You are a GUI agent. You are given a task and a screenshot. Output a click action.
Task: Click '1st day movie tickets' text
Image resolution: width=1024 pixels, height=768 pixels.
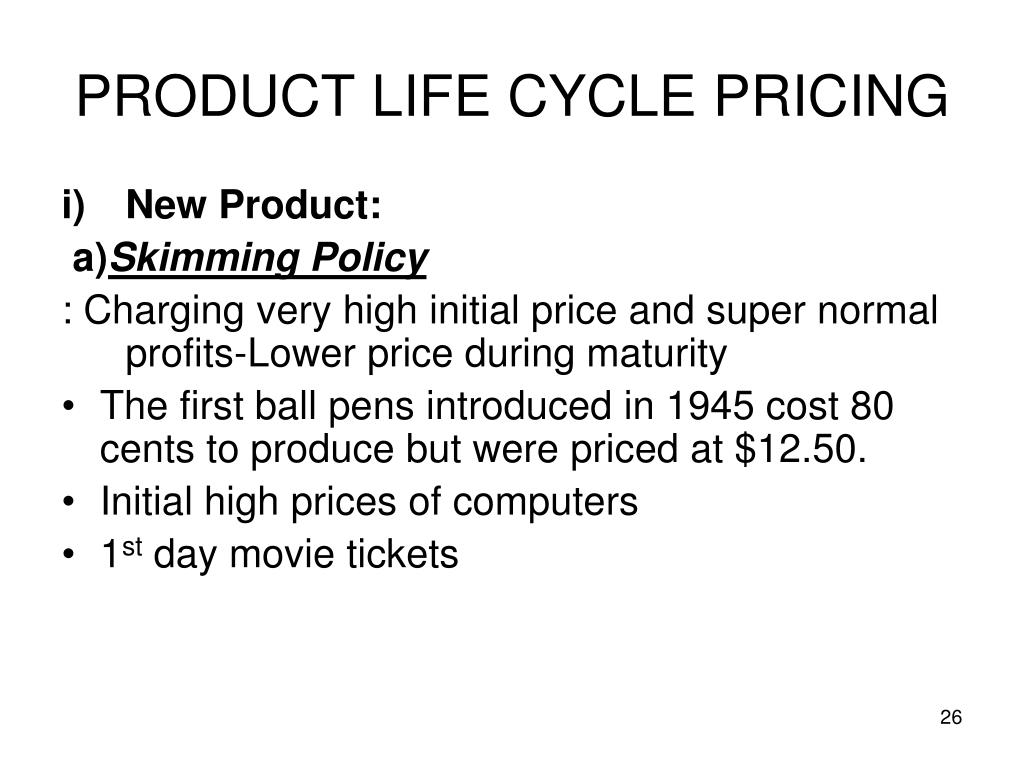280,554
